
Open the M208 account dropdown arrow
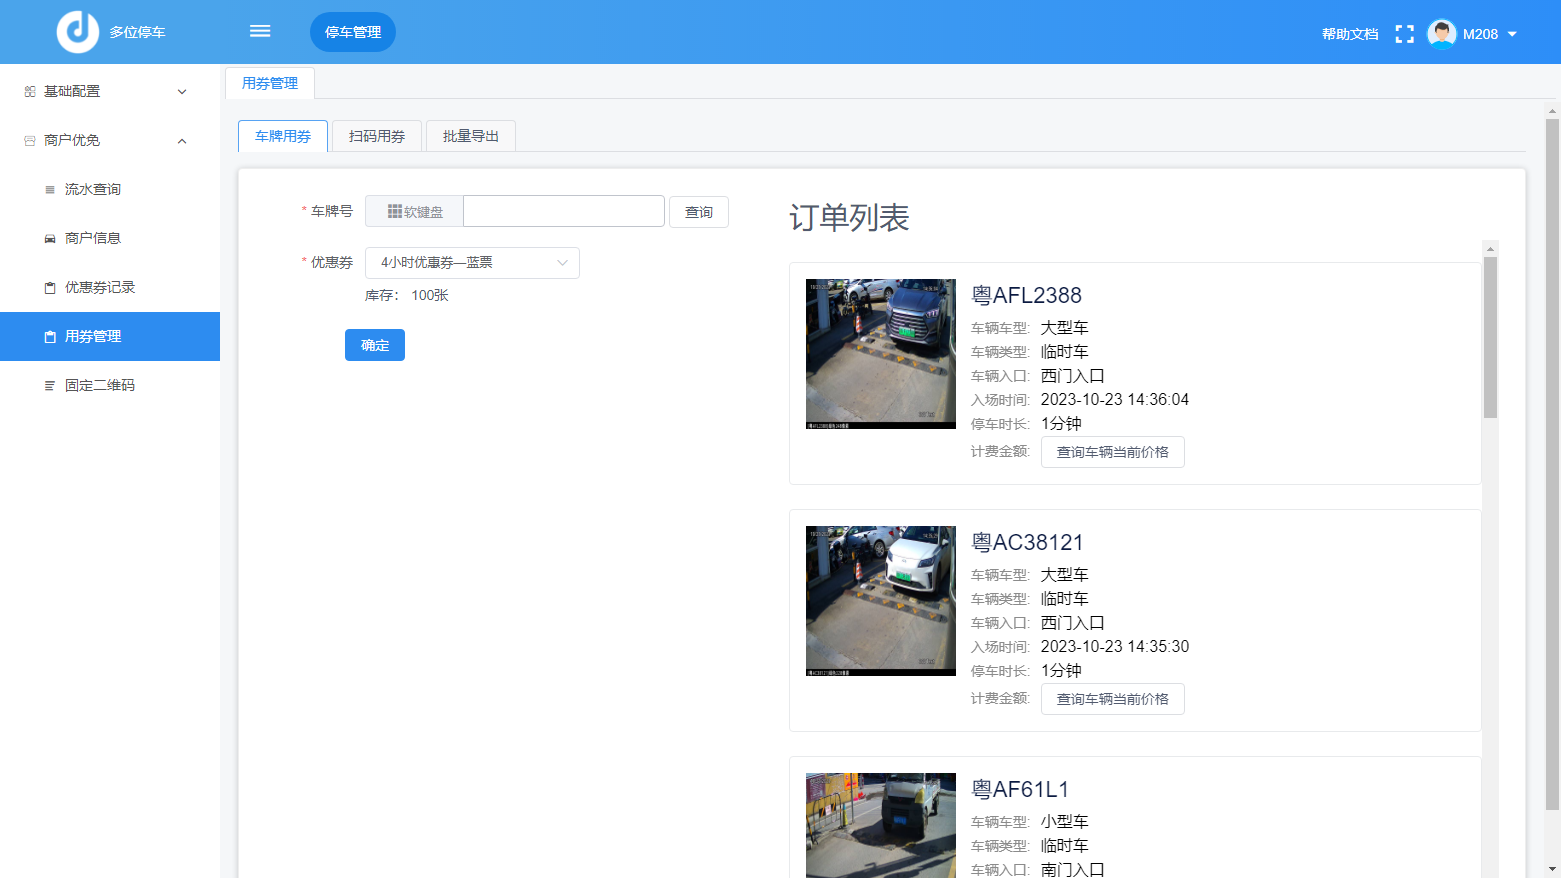pyautogui.click(x=1512, y=34)
